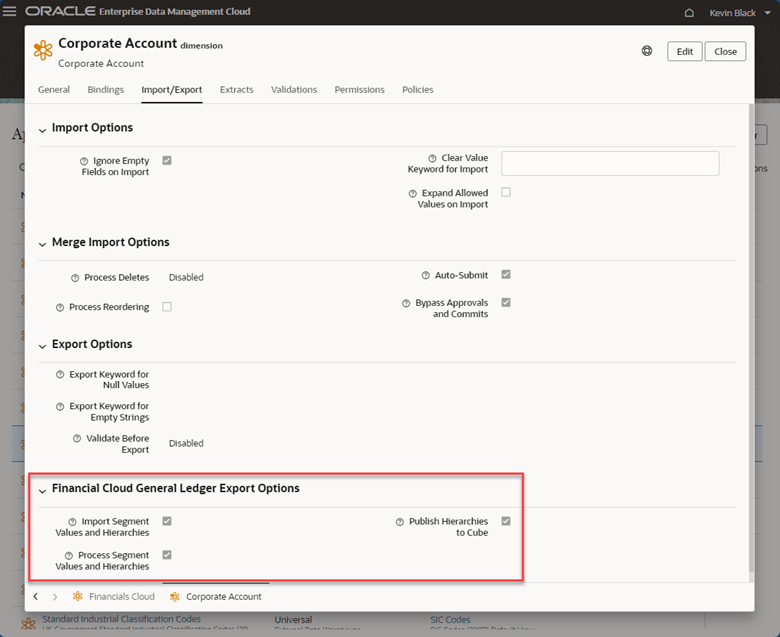
Task: Toggle Publish Hierarchies to Cube checkbox
Action: pyautogui.click(x=506, y=521)
